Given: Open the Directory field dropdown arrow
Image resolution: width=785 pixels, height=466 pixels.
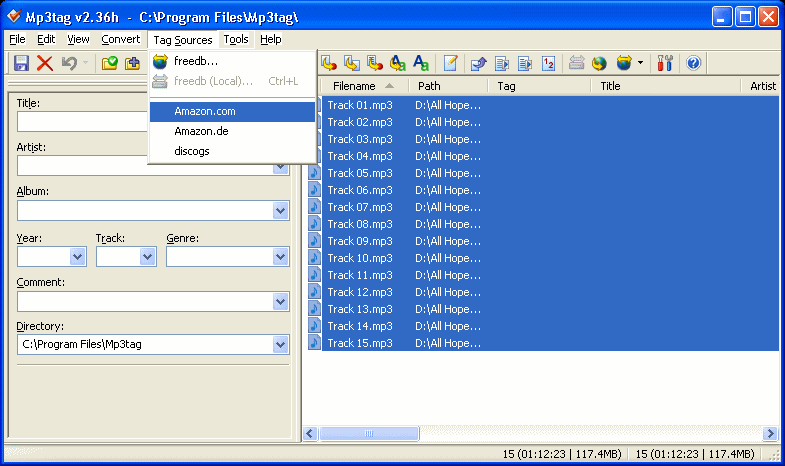Looking at the screenshot, I should pos(281,345).
